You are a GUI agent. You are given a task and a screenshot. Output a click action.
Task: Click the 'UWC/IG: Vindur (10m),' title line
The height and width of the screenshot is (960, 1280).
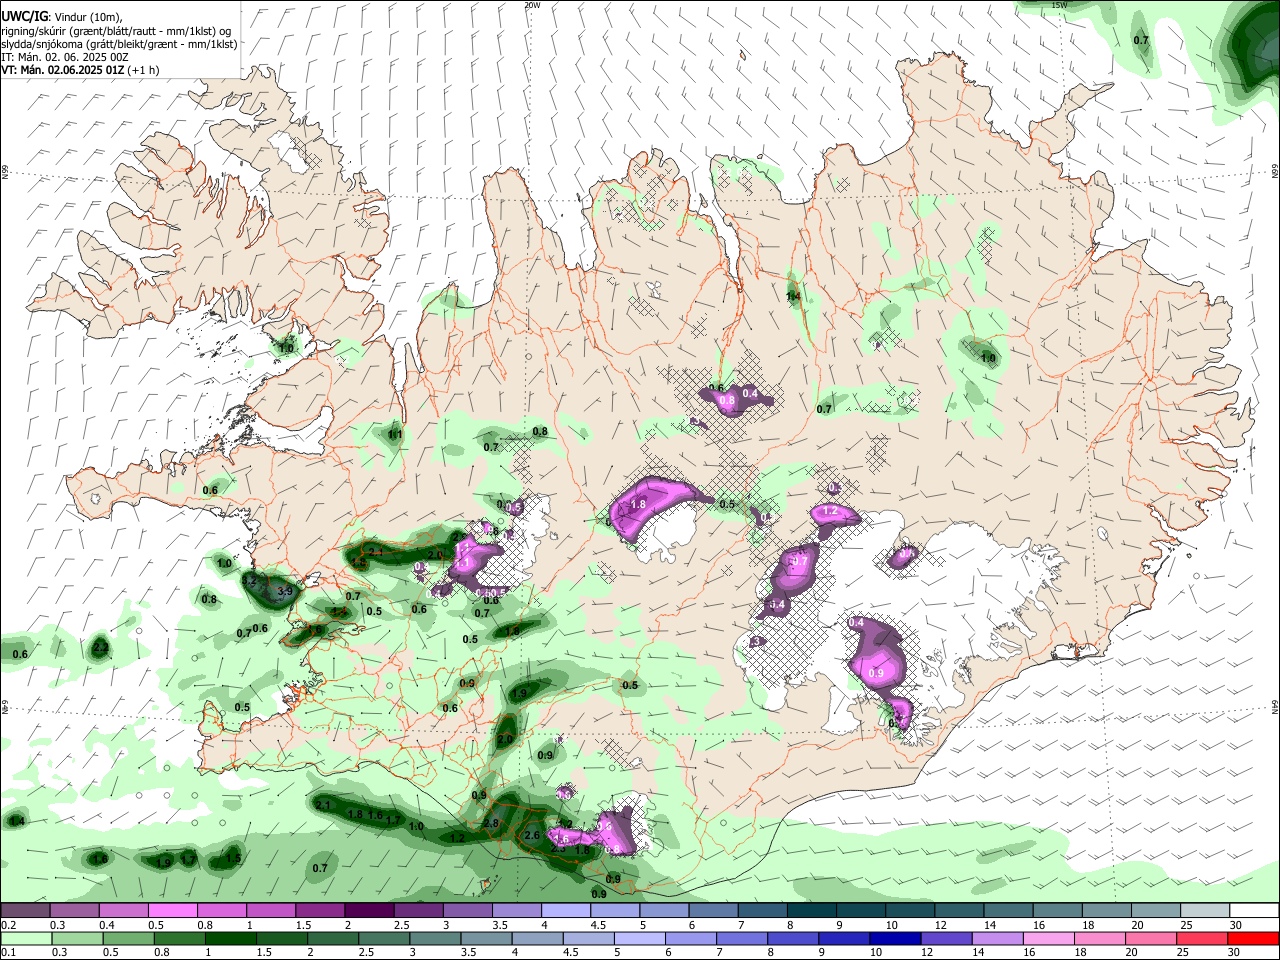coord(62,17)
